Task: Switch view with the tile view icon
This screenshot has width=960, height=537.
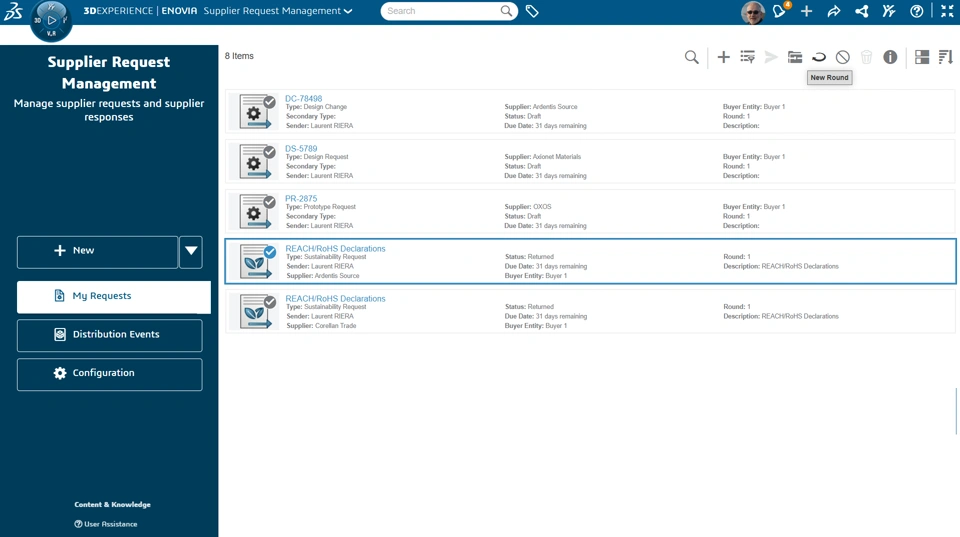Action: coord(922,57)
